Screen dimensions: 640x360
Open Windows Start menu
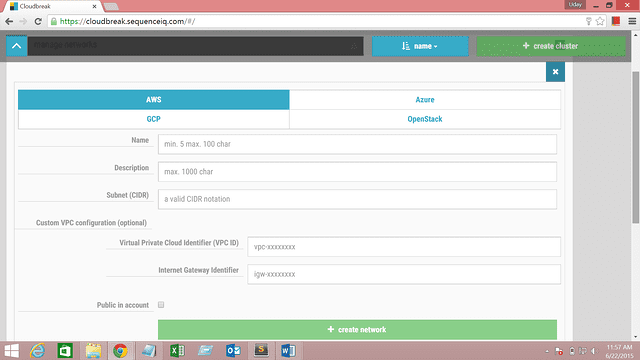tap(11, 351)
